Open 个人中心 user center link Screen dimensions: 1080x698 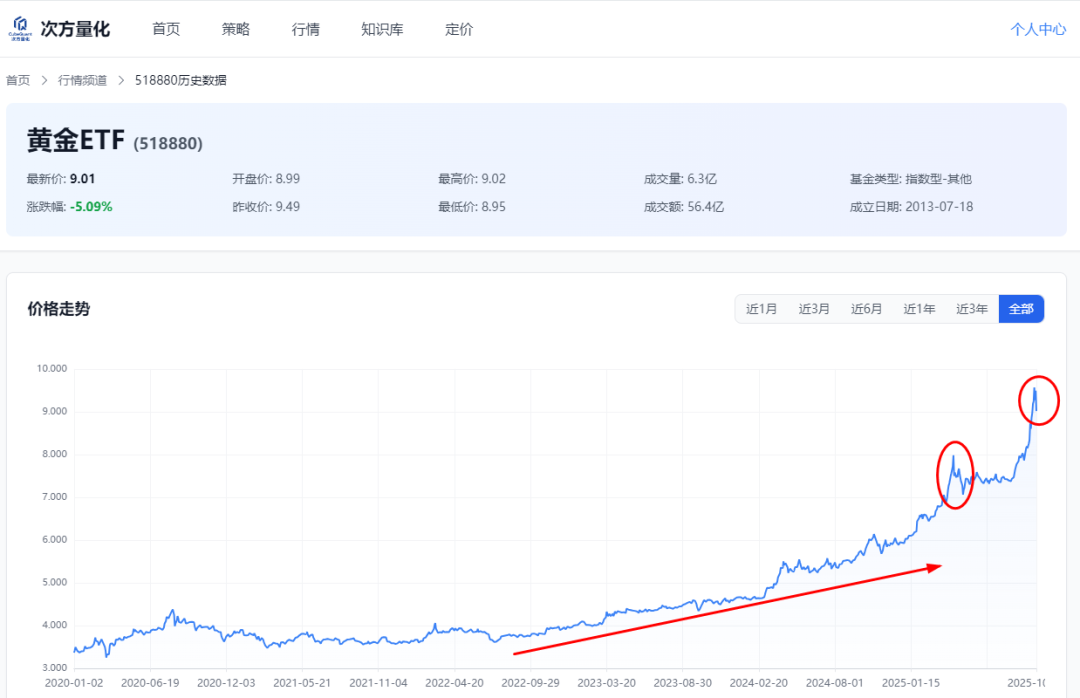coord(1038,29)
